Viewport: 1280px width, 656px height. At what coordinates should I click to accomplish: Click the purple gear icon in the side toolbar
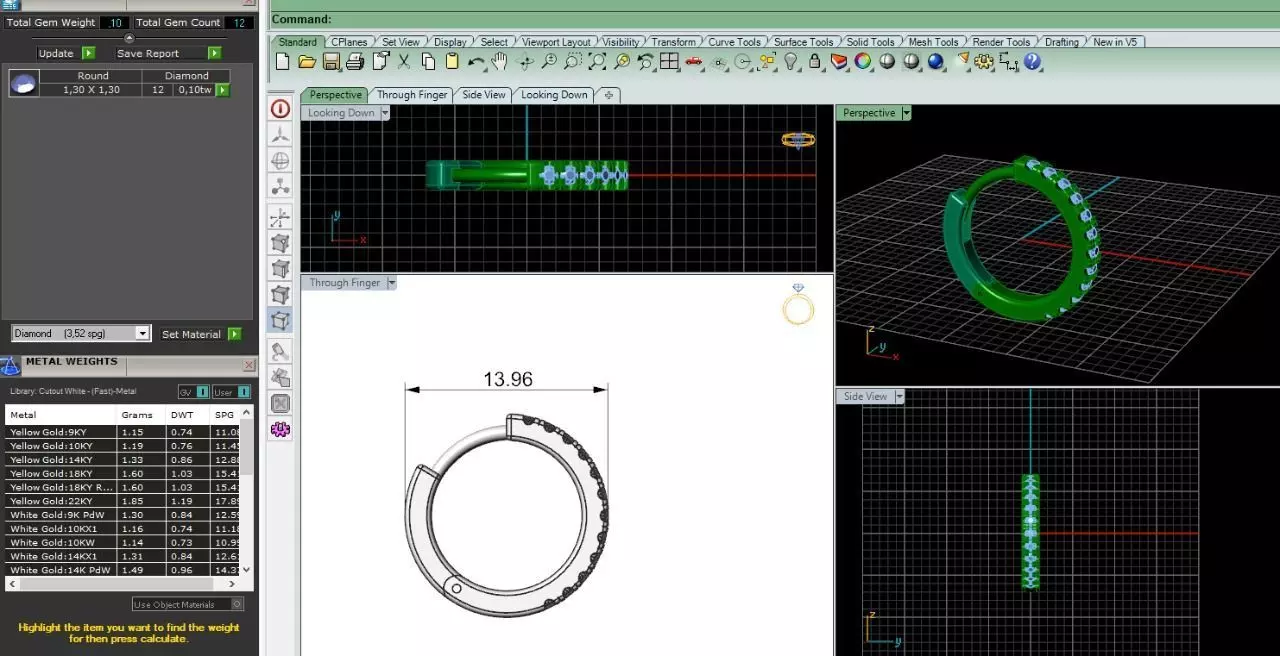pyautogui.click(x=280, y=430)
